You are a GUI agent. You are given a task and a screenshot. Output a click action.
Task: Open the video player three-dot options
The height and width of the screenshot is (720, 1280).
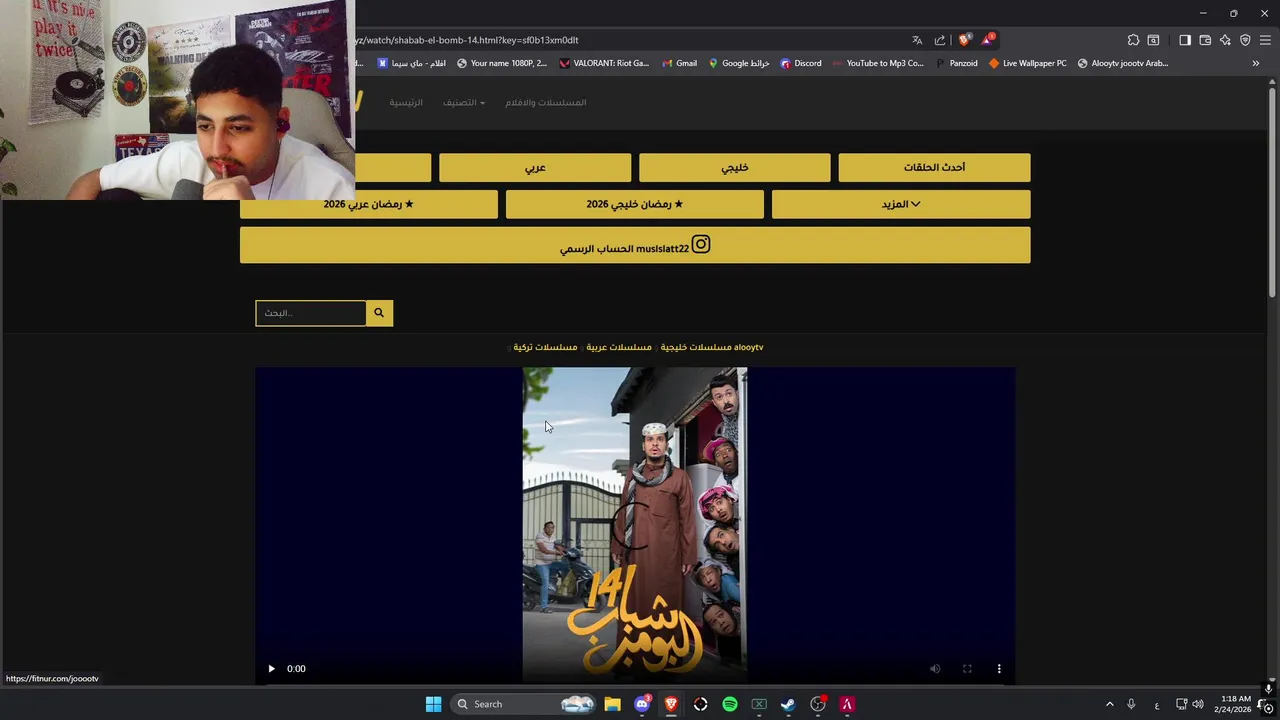coord(999,669)
